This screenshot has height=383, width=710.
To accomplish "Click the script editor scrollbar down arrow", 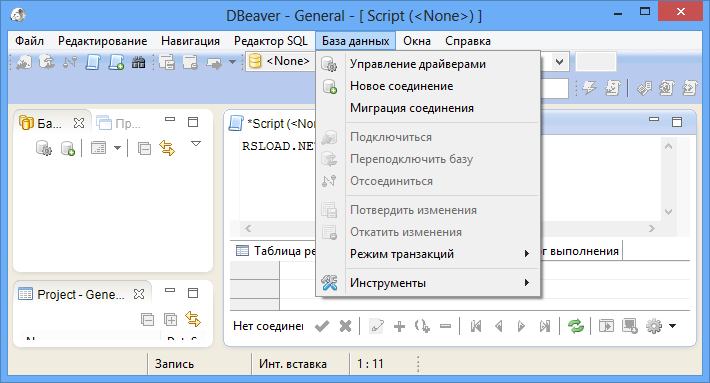I will pos(668,211).
